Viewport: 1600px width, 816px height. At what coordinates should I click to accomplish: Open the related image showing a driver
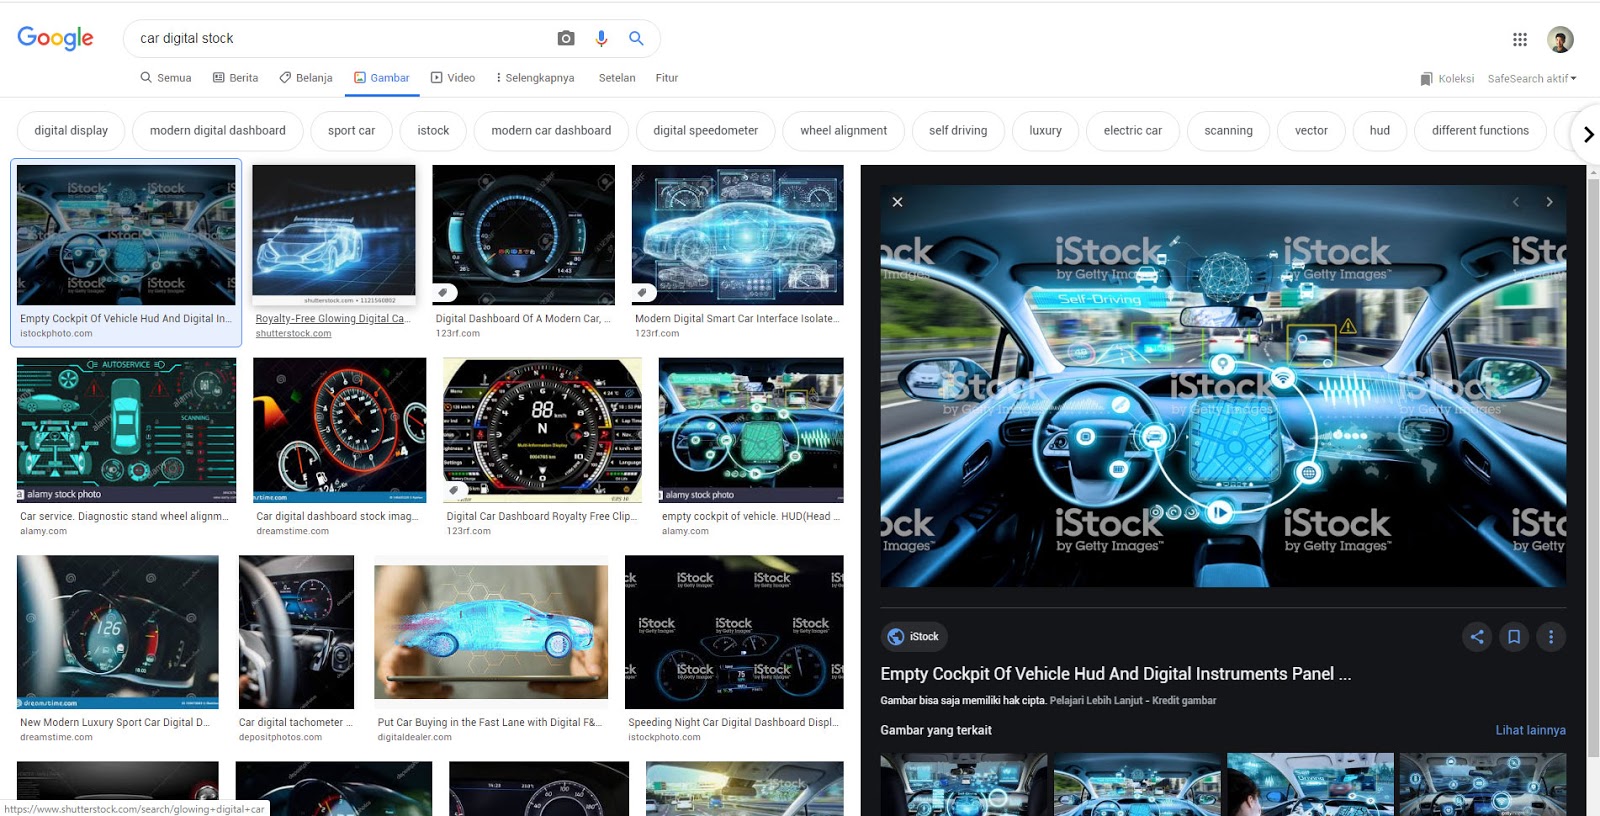click(x=1310, y=785)
